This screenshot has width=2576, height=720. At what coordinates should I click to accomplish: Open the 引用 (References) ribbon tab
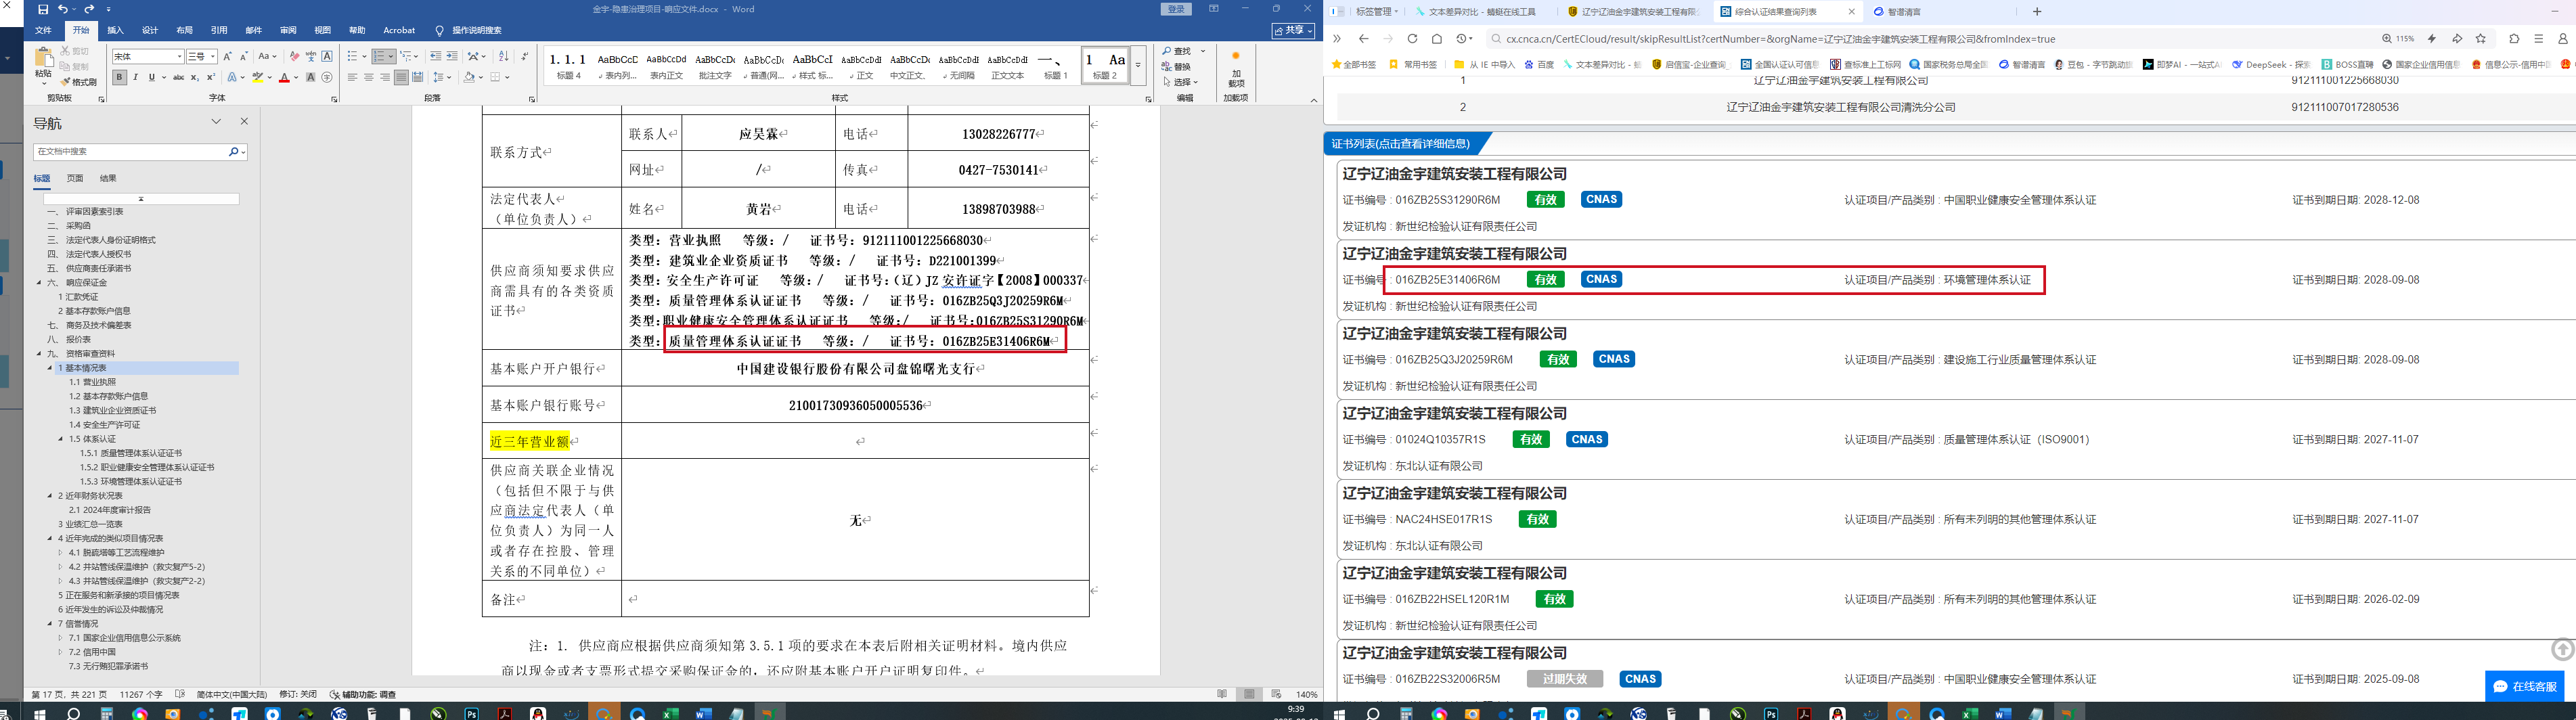219,31
